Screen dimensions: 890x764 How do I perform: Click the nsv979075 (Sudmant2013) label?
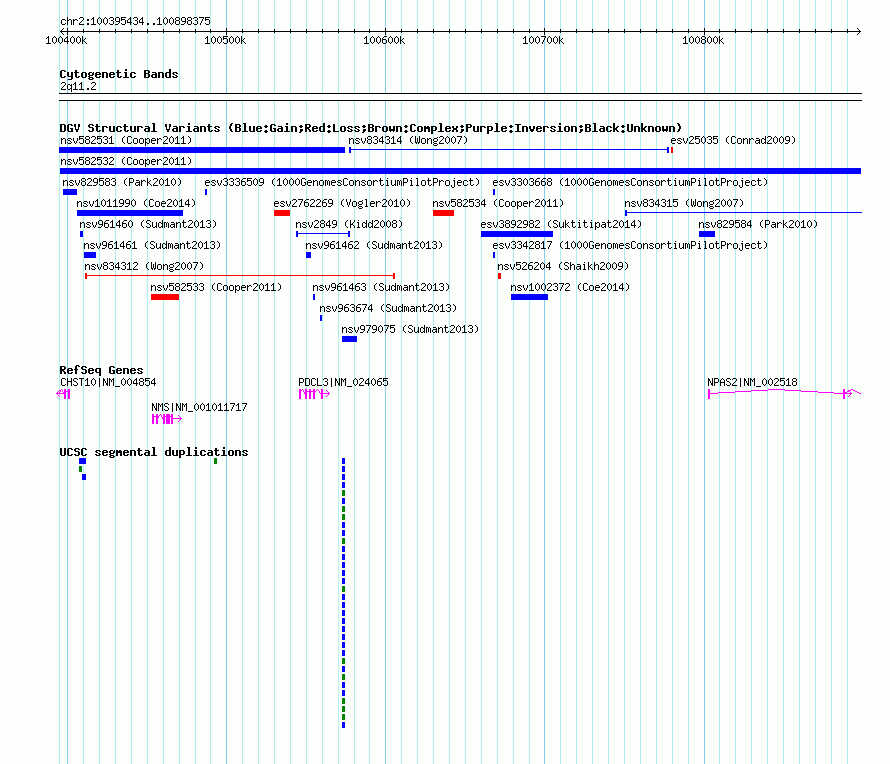coord(410,329)
